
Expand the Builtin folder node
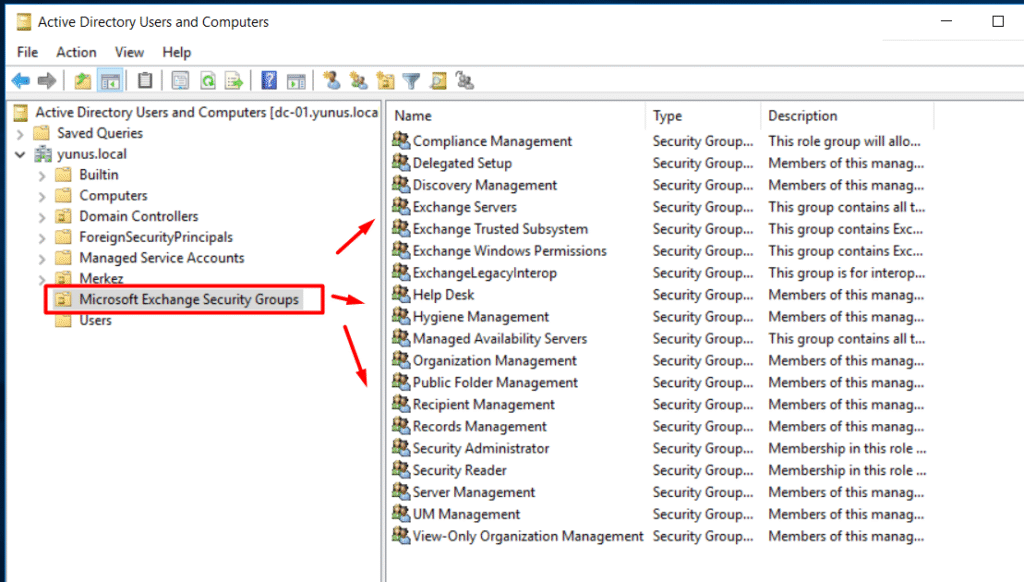click(41, 175)
